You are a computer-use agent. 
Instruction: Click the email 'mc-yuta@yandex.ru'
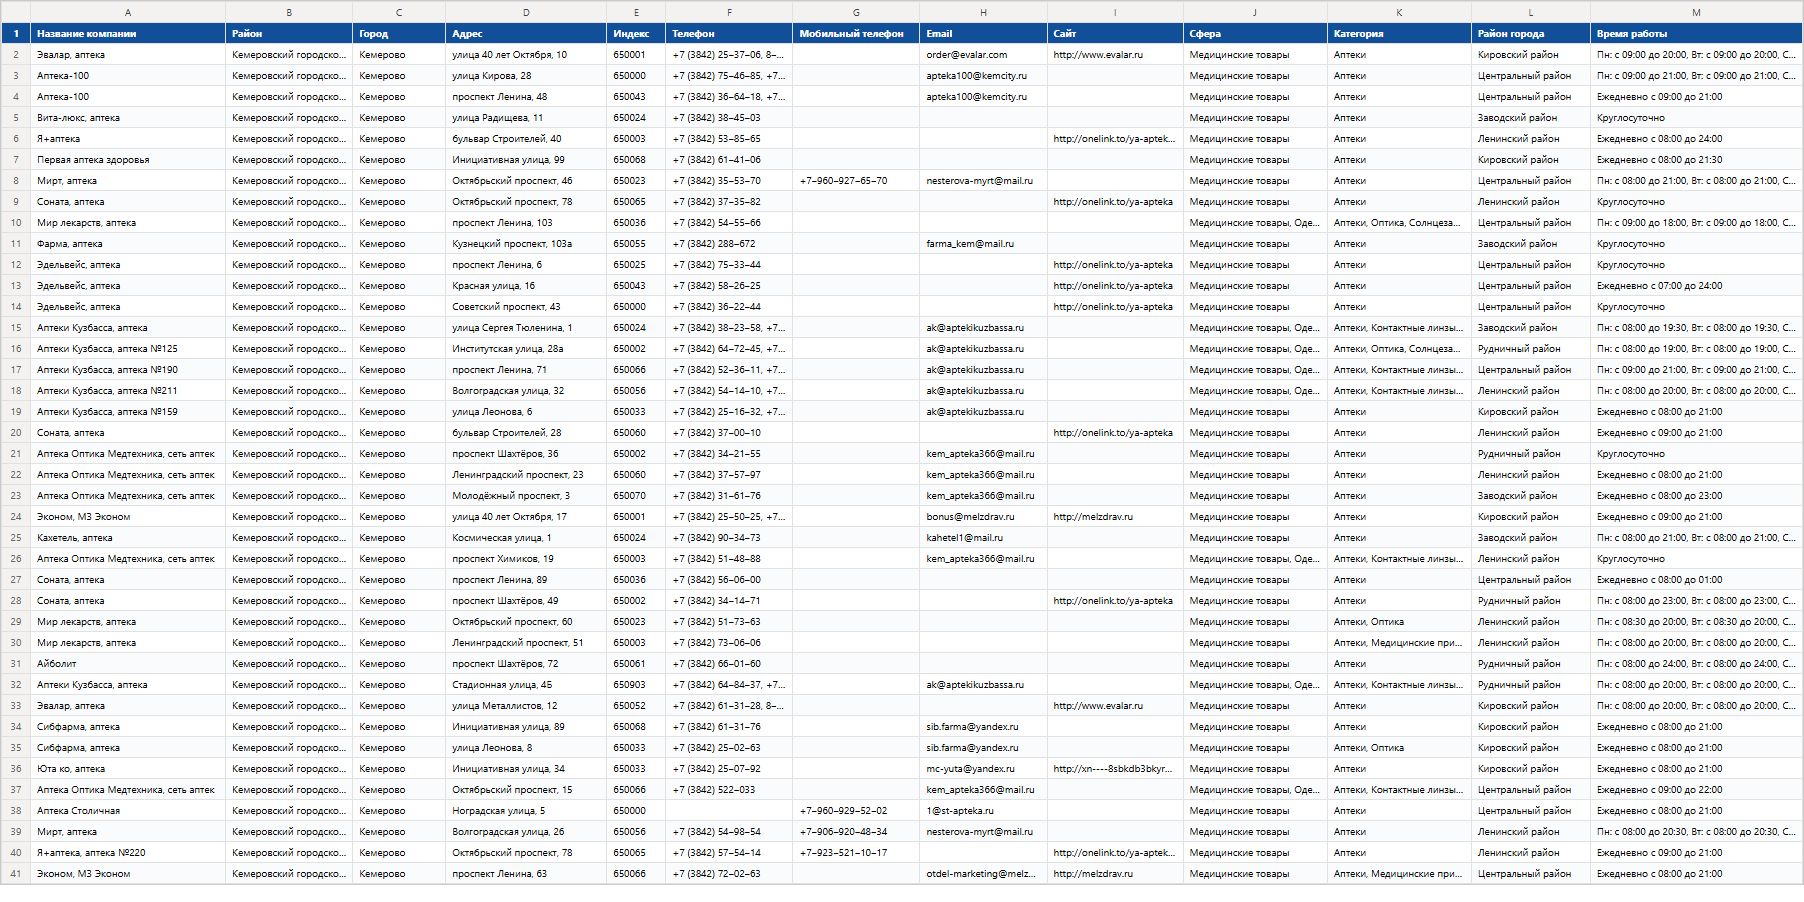(983, 769)
